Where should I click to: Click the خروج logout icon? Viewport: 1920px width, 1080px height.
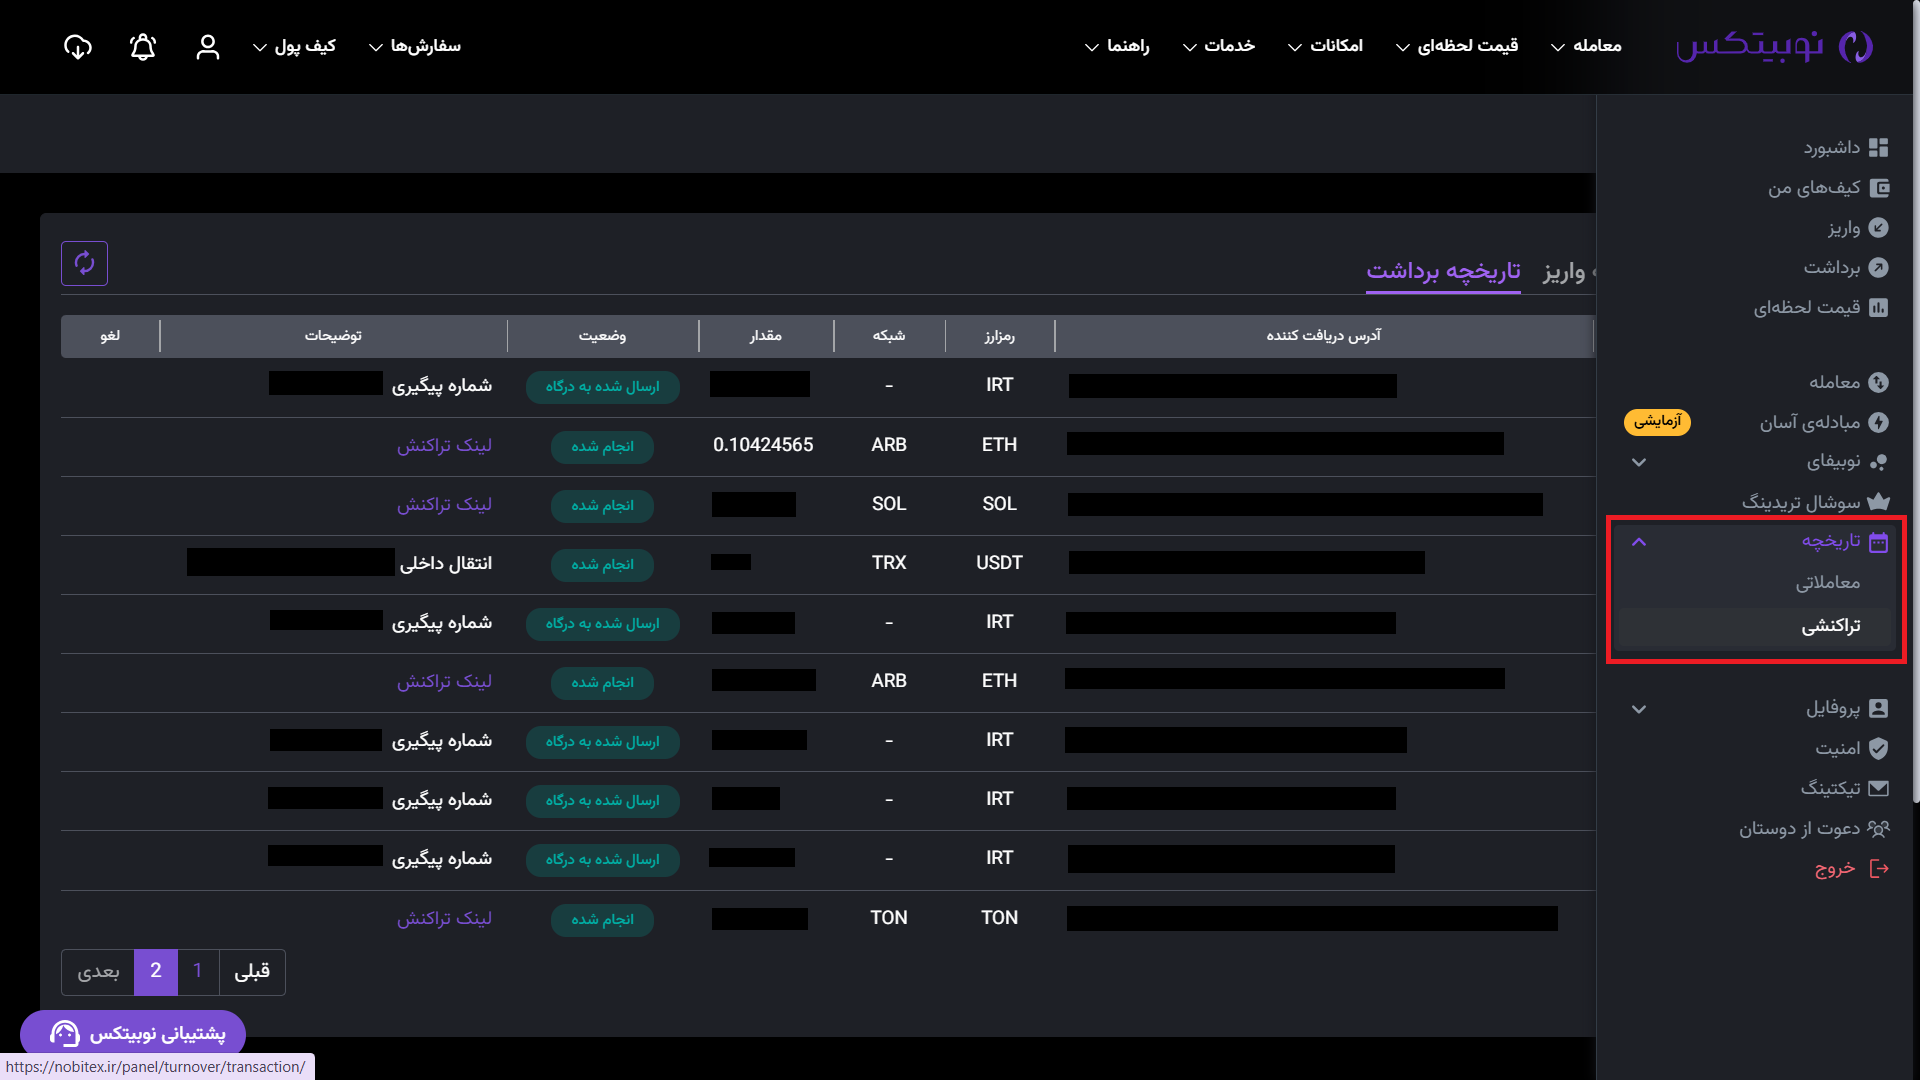coord(1879,868)
